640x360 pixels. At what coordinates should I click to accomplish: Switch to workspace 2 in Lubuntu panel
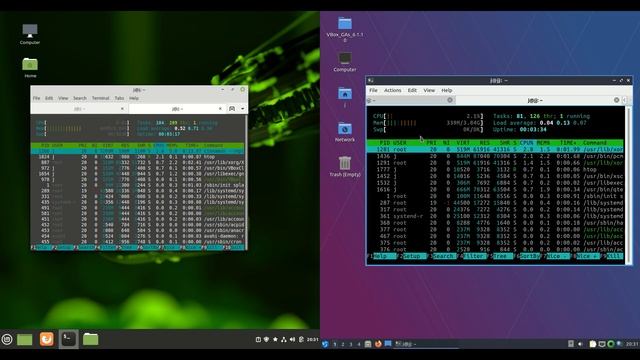coord(343,344)
